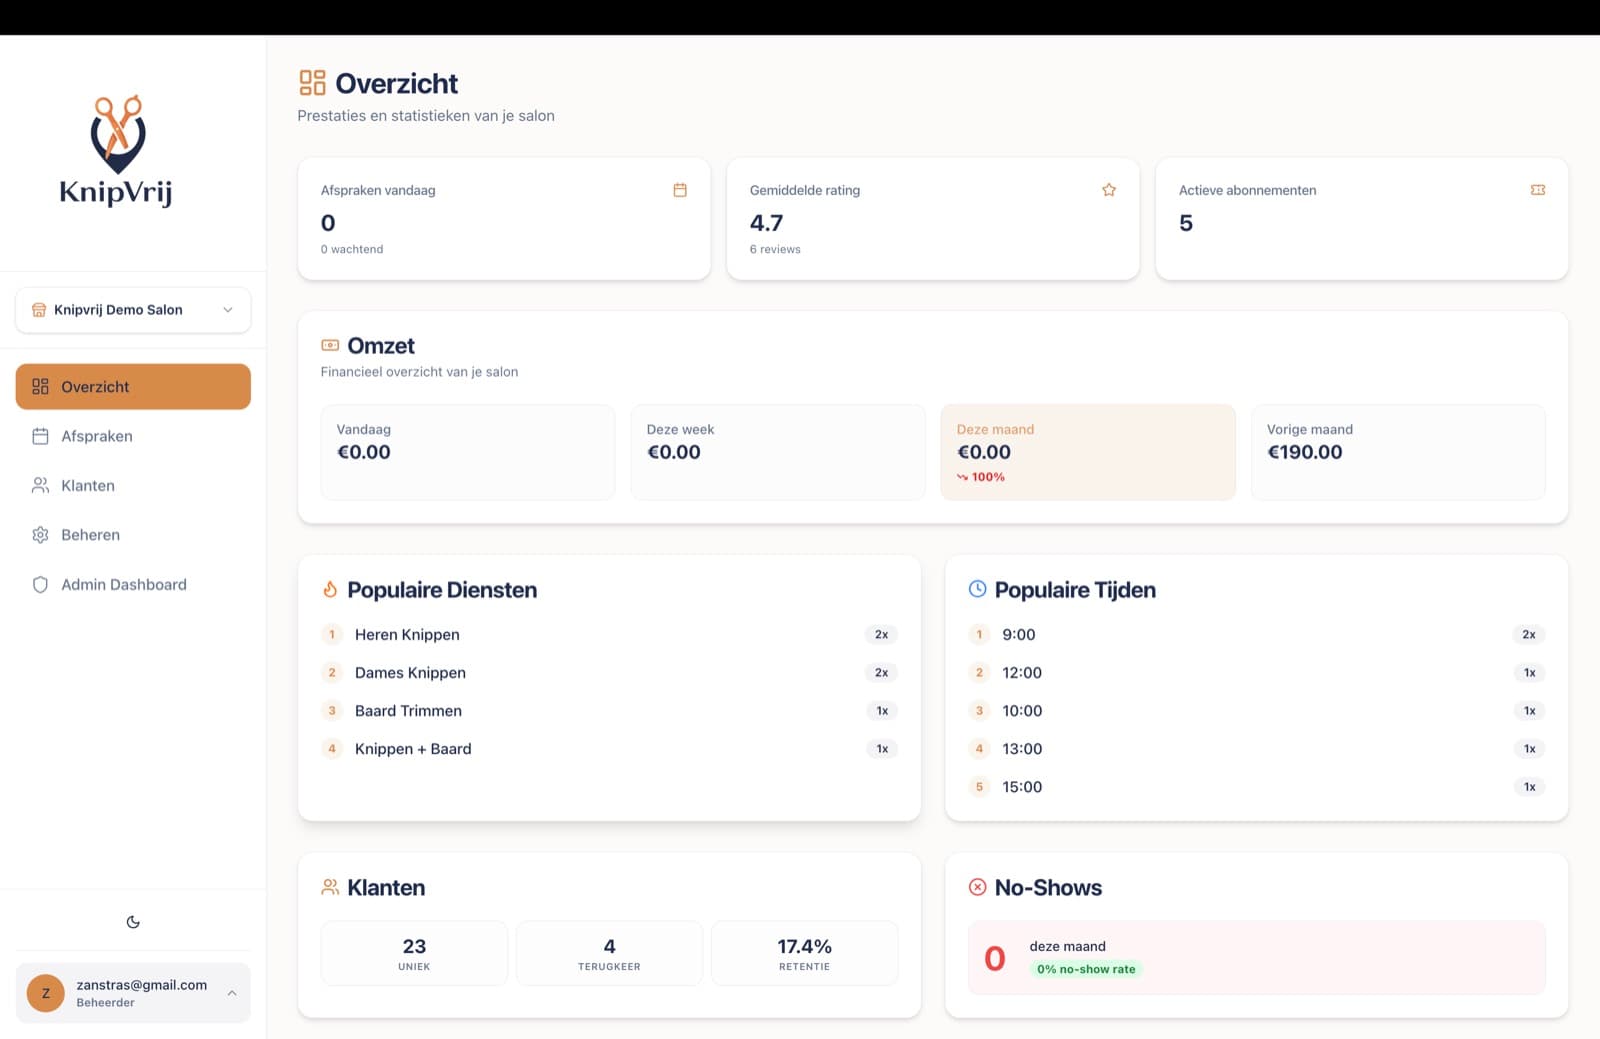The height and width of the screenshot is (1039, 1600).
Task: Click the 13:00 popular time row
Action: pyautogui.click(x=1257, y=748)
